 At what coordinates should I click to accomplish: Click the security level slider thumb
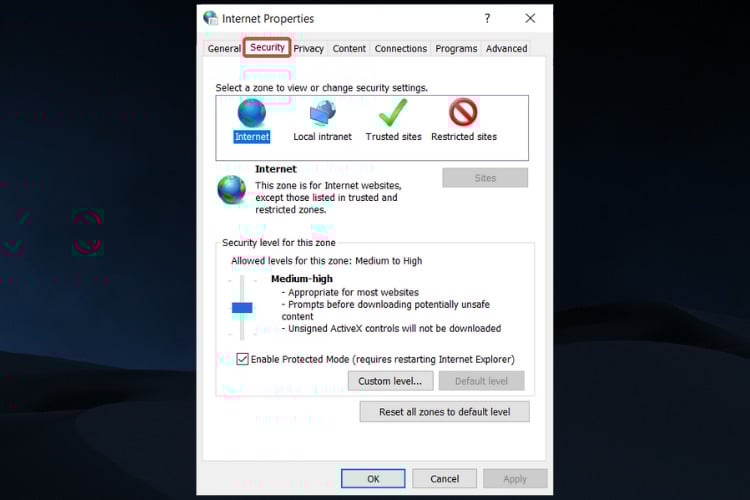[242, 308]
